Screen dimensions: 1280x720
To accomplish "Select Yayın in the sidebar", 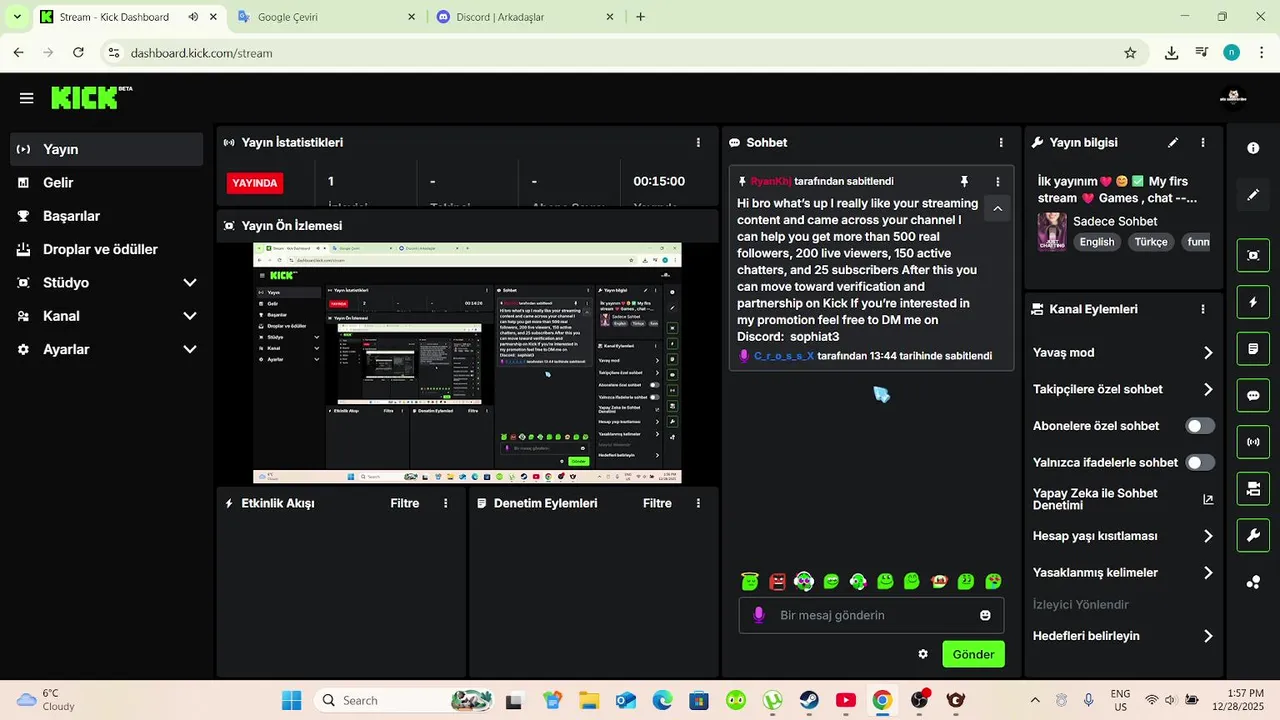I will click(x=107, y=149).
